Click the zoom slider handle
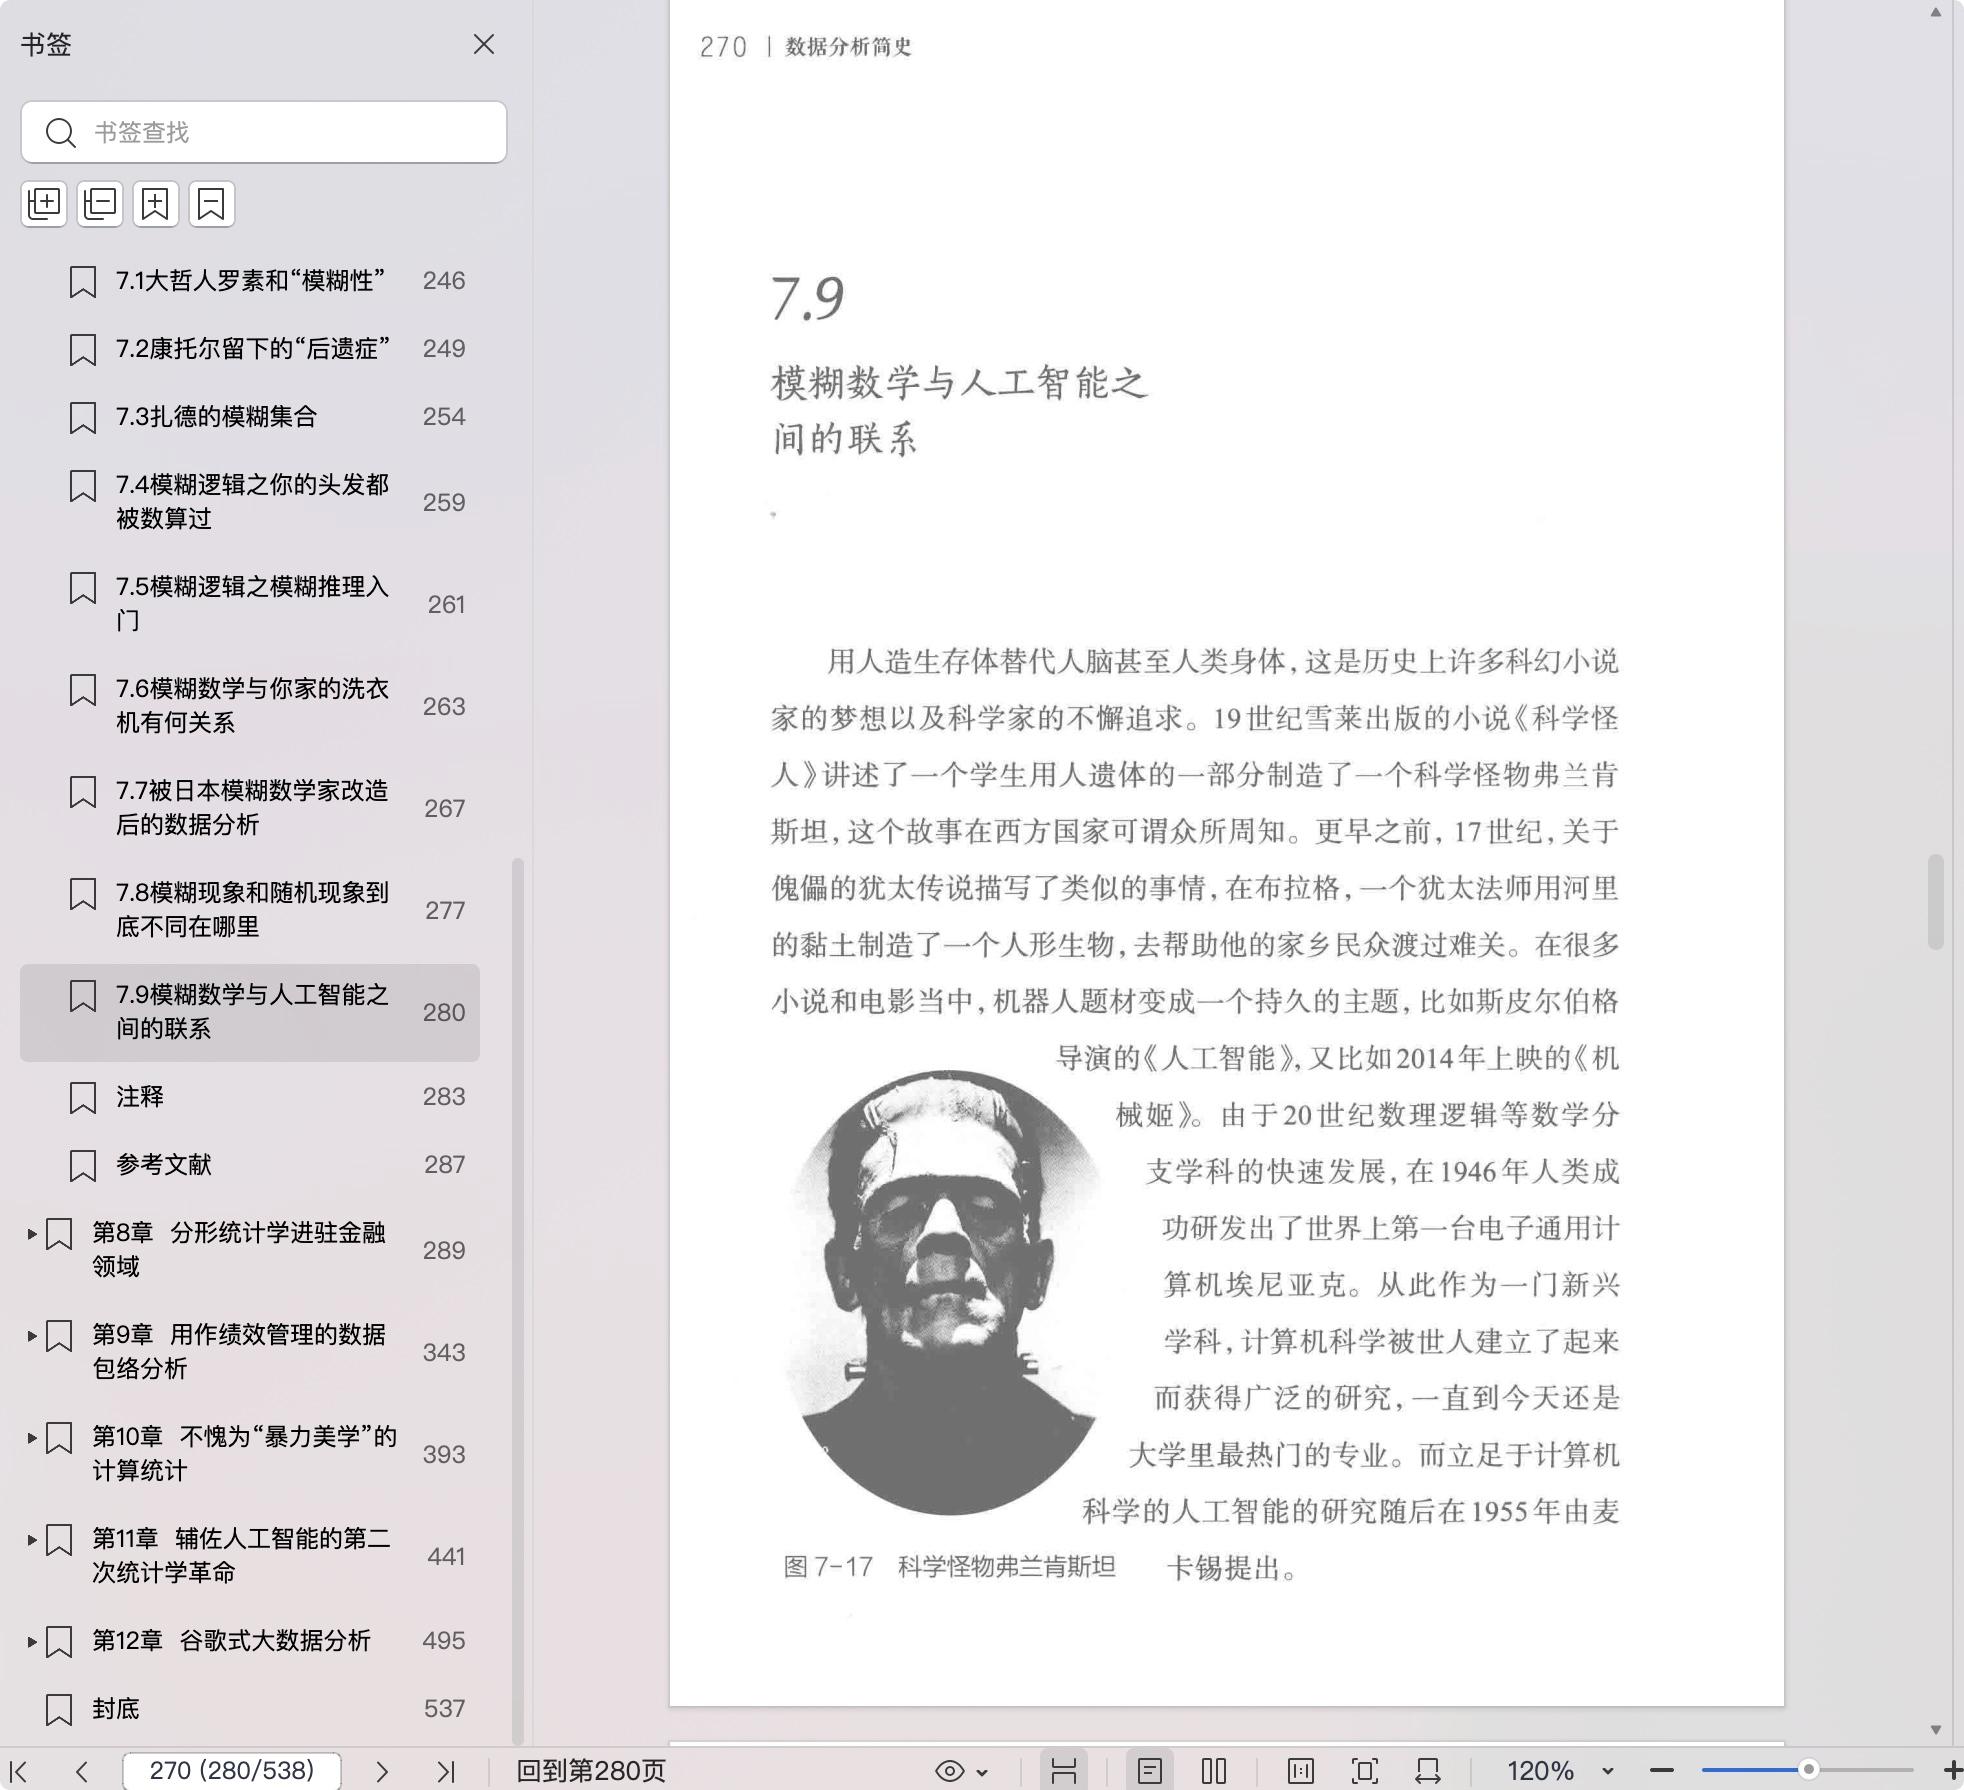Screen dimensions: 1964x1790 1808,1770
